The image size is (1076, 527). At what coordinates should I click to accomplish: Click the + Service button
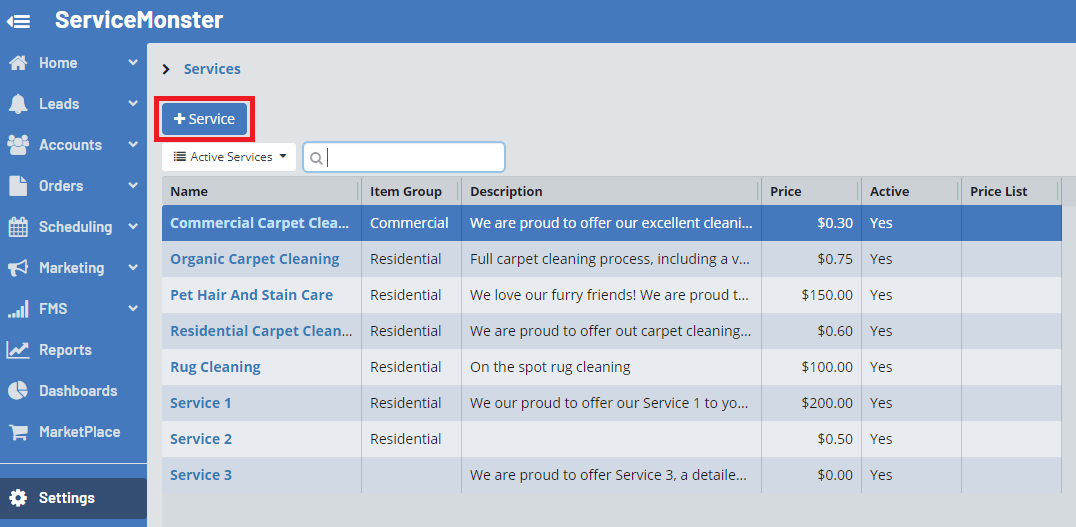204,119
